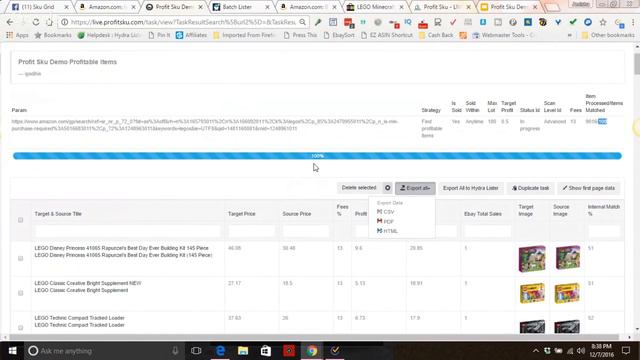Expand the bookmarks bar overflow chevron
The image size is (640, 360).
pos(569,35)
